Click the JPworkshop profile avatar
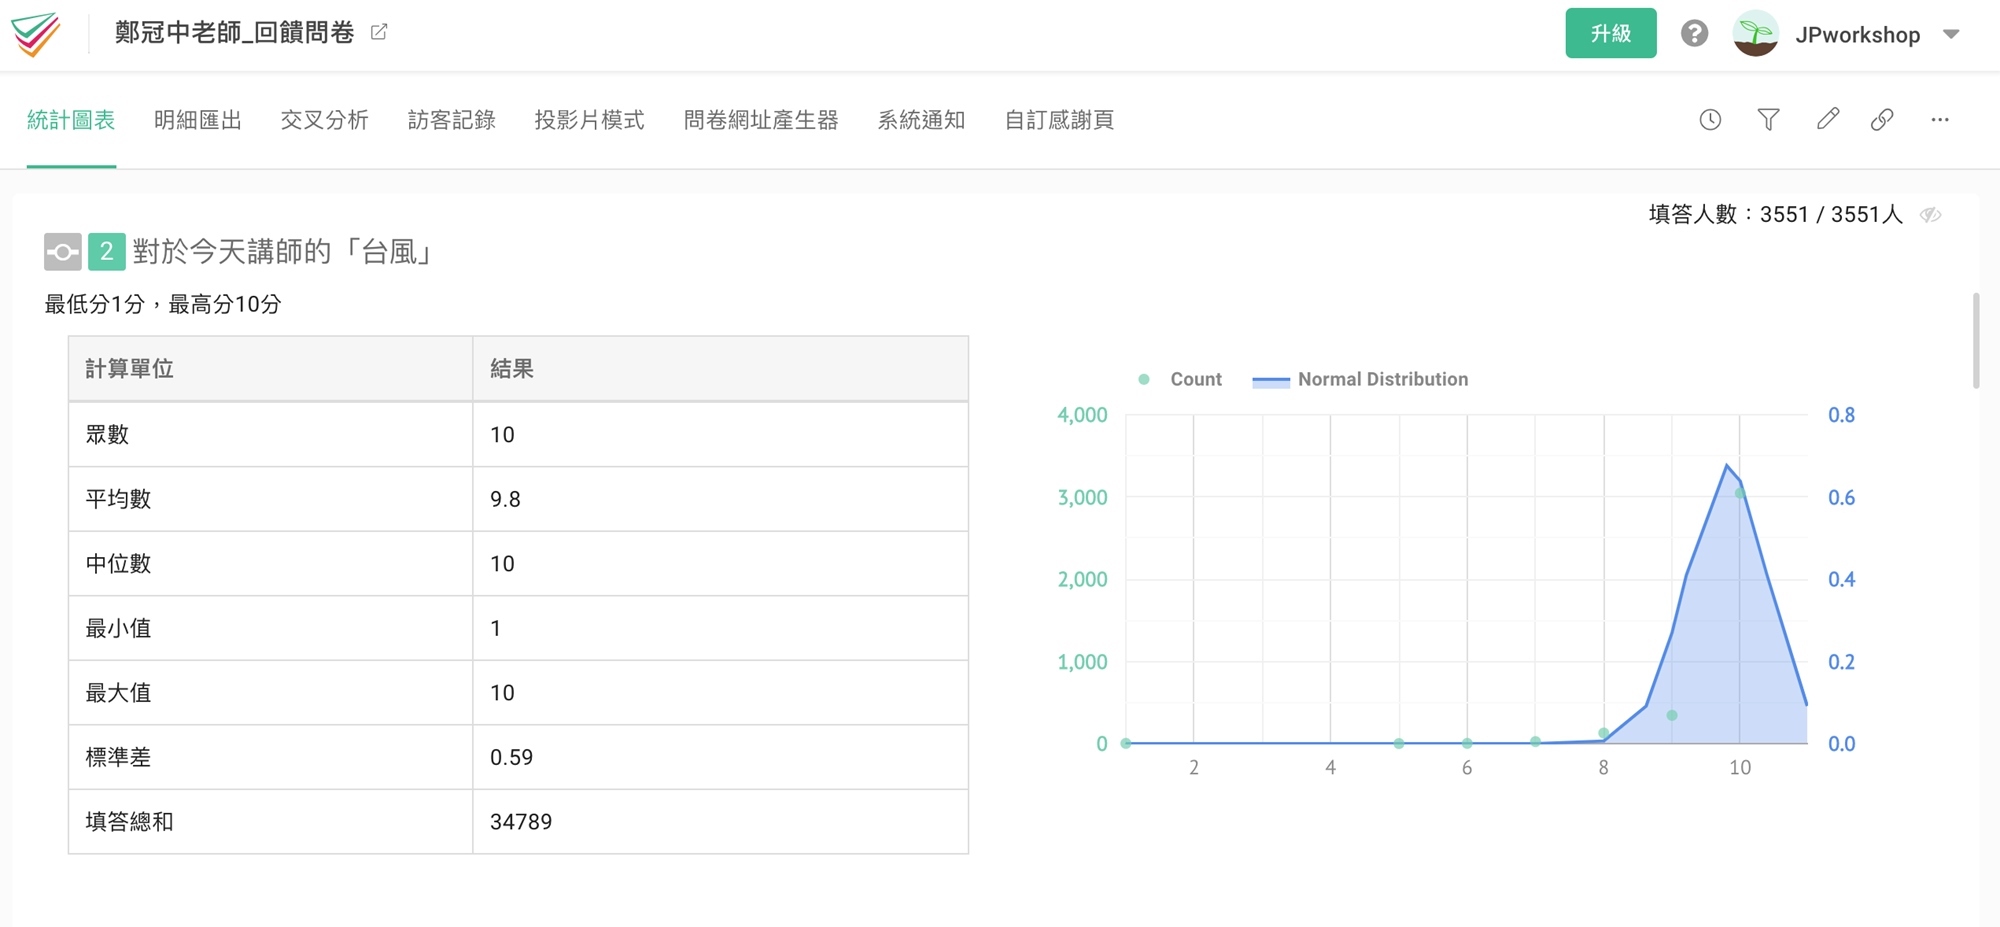The height and width of the screenshot is (927, 2000). (1754, 33)
